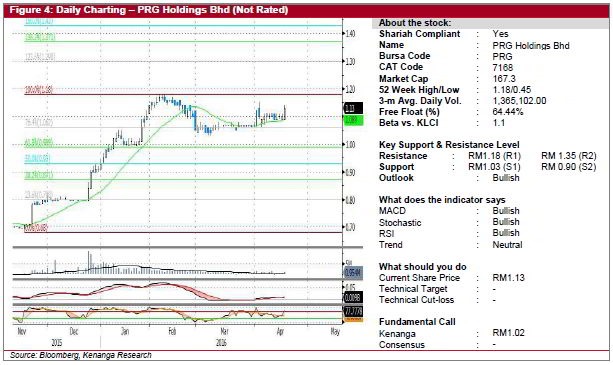Click the 0.70 price axis label
The width and height of the screenshot is (613, 365).
coord(350,227)
